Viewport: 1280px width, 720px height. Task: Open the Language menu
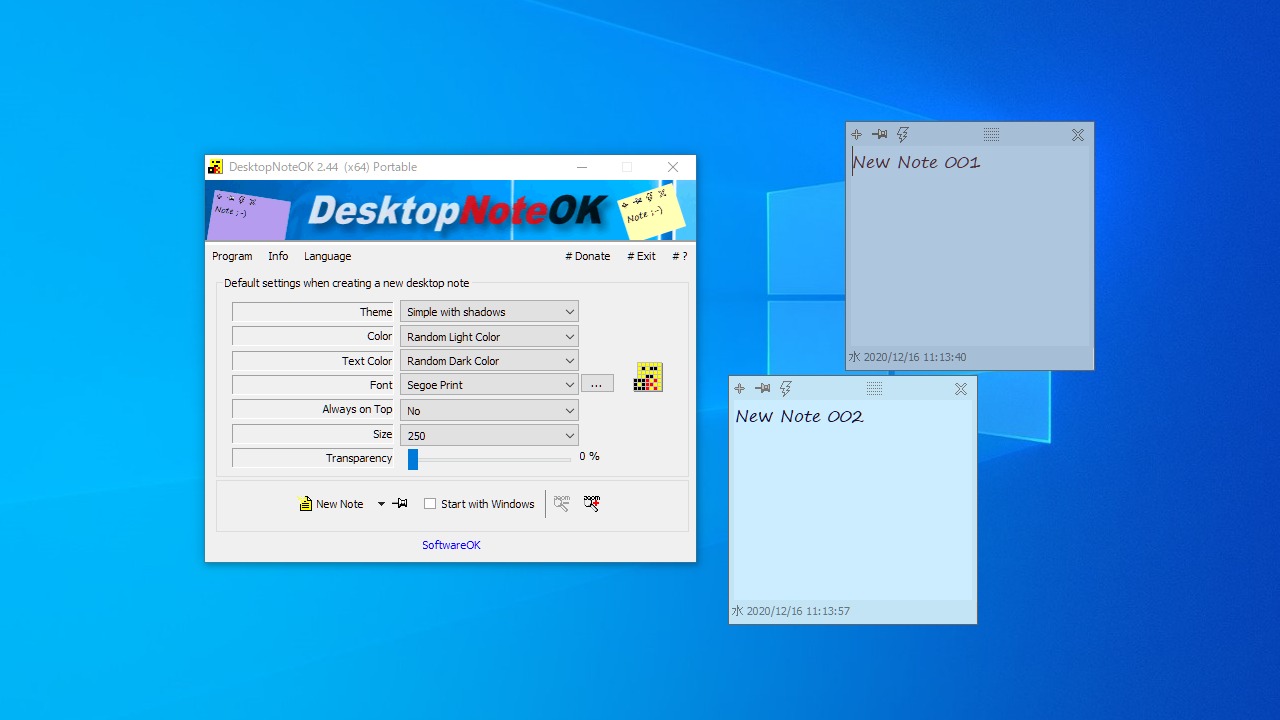point(328,256)
